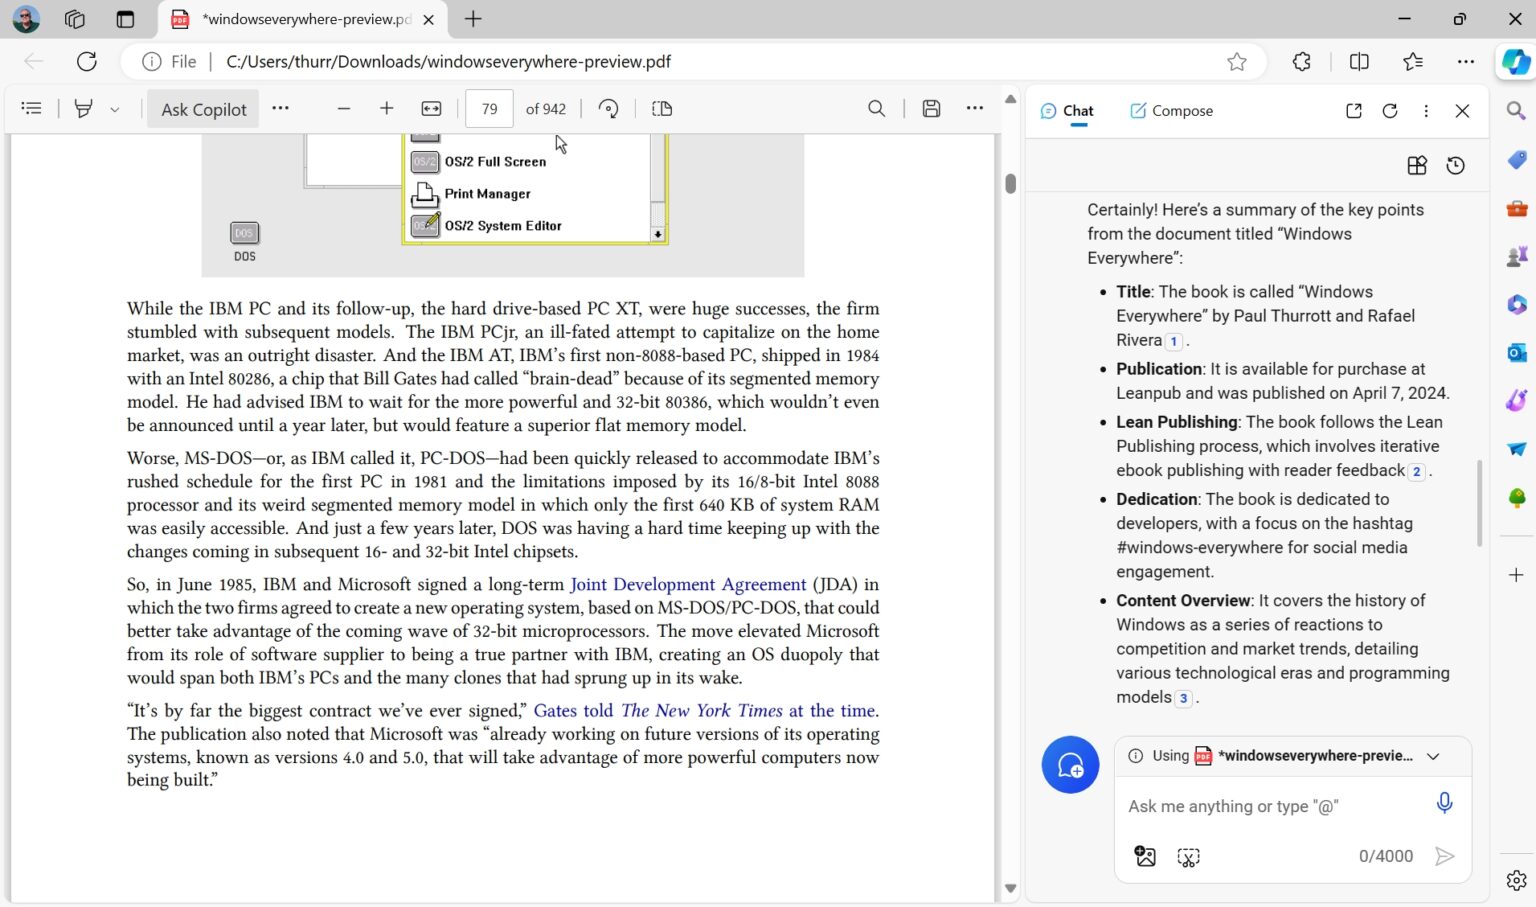Open Copilot plugins panel

click(x=1417, y=166)
